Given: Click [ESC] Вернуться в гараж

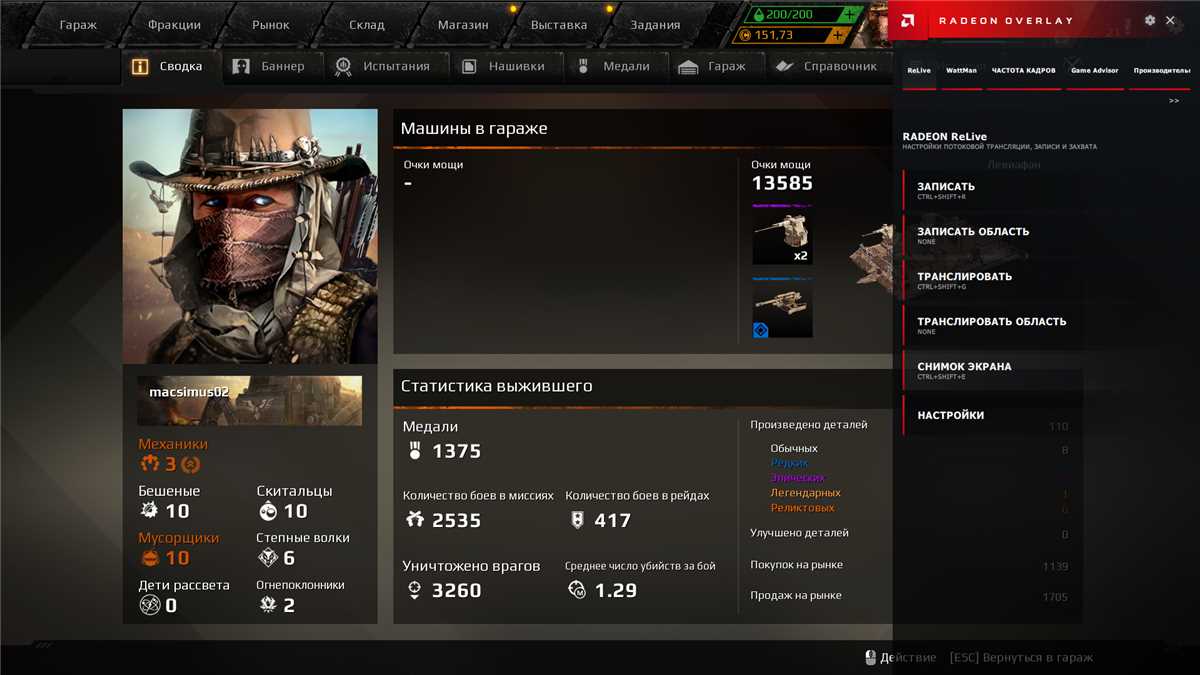Looking at the screenshot, I should pos(1021,657).
